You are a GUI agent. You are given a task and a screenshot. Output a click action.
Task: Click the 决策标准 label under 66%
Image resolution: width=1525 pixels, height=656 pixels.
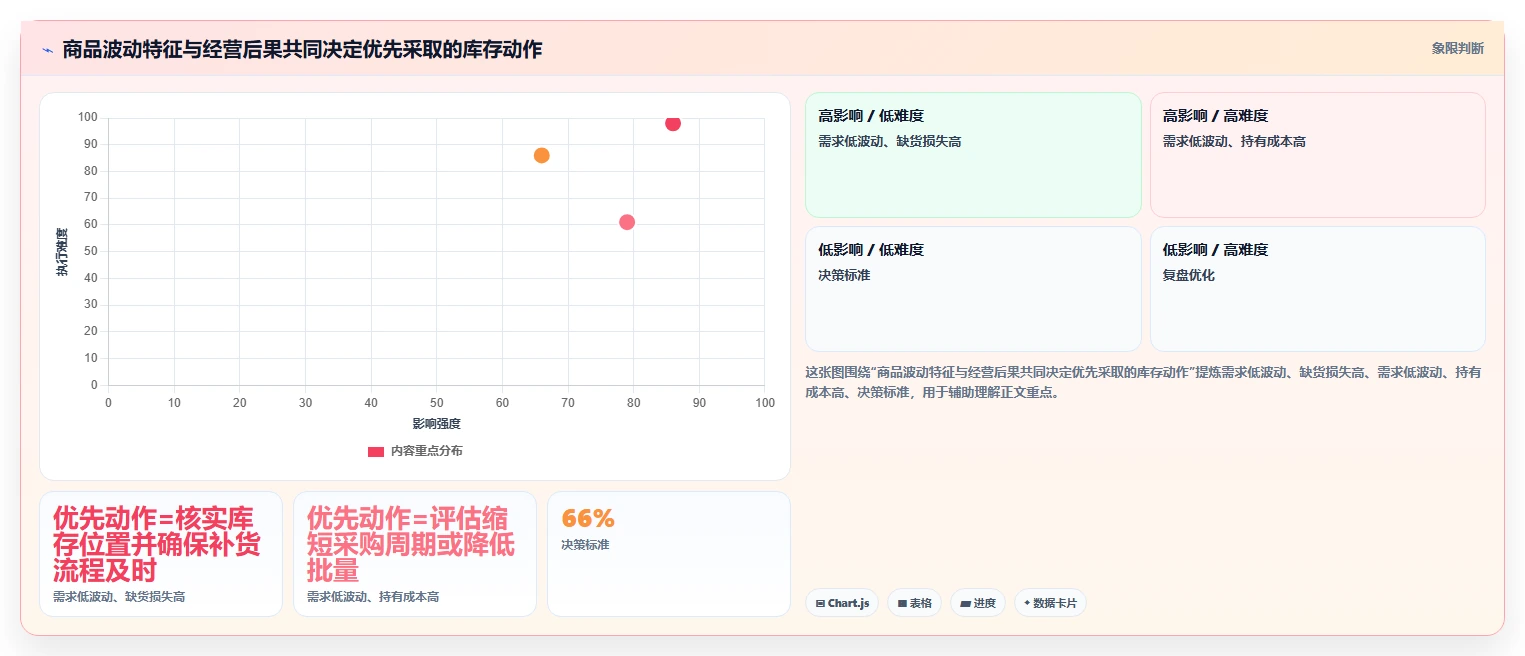[585, 545]
